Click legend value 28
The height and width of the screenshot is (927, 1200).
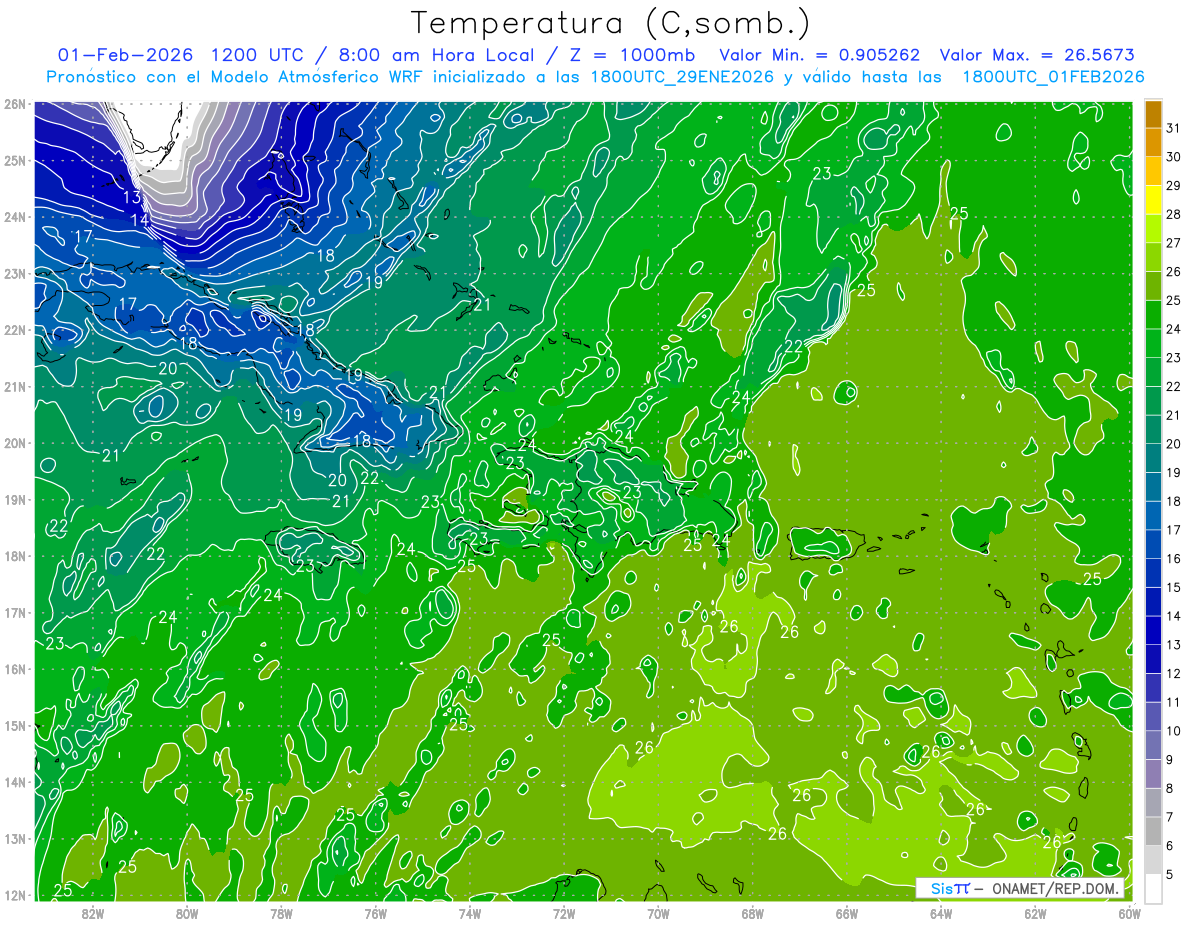(x=1173, y=214)
